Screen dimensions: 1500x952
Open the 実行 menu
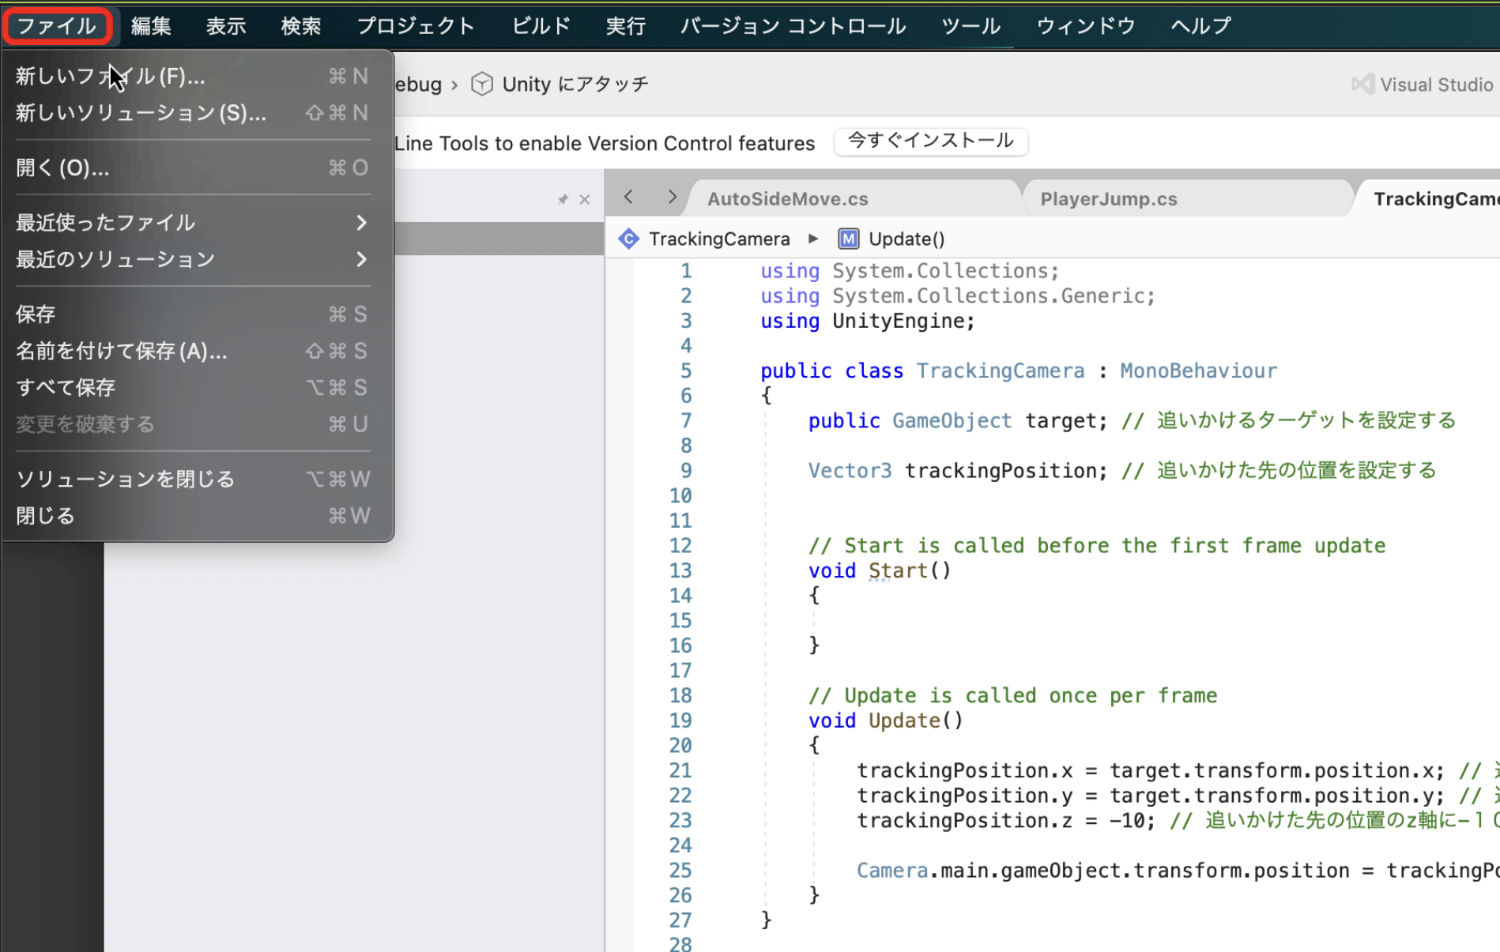point(626,25)
